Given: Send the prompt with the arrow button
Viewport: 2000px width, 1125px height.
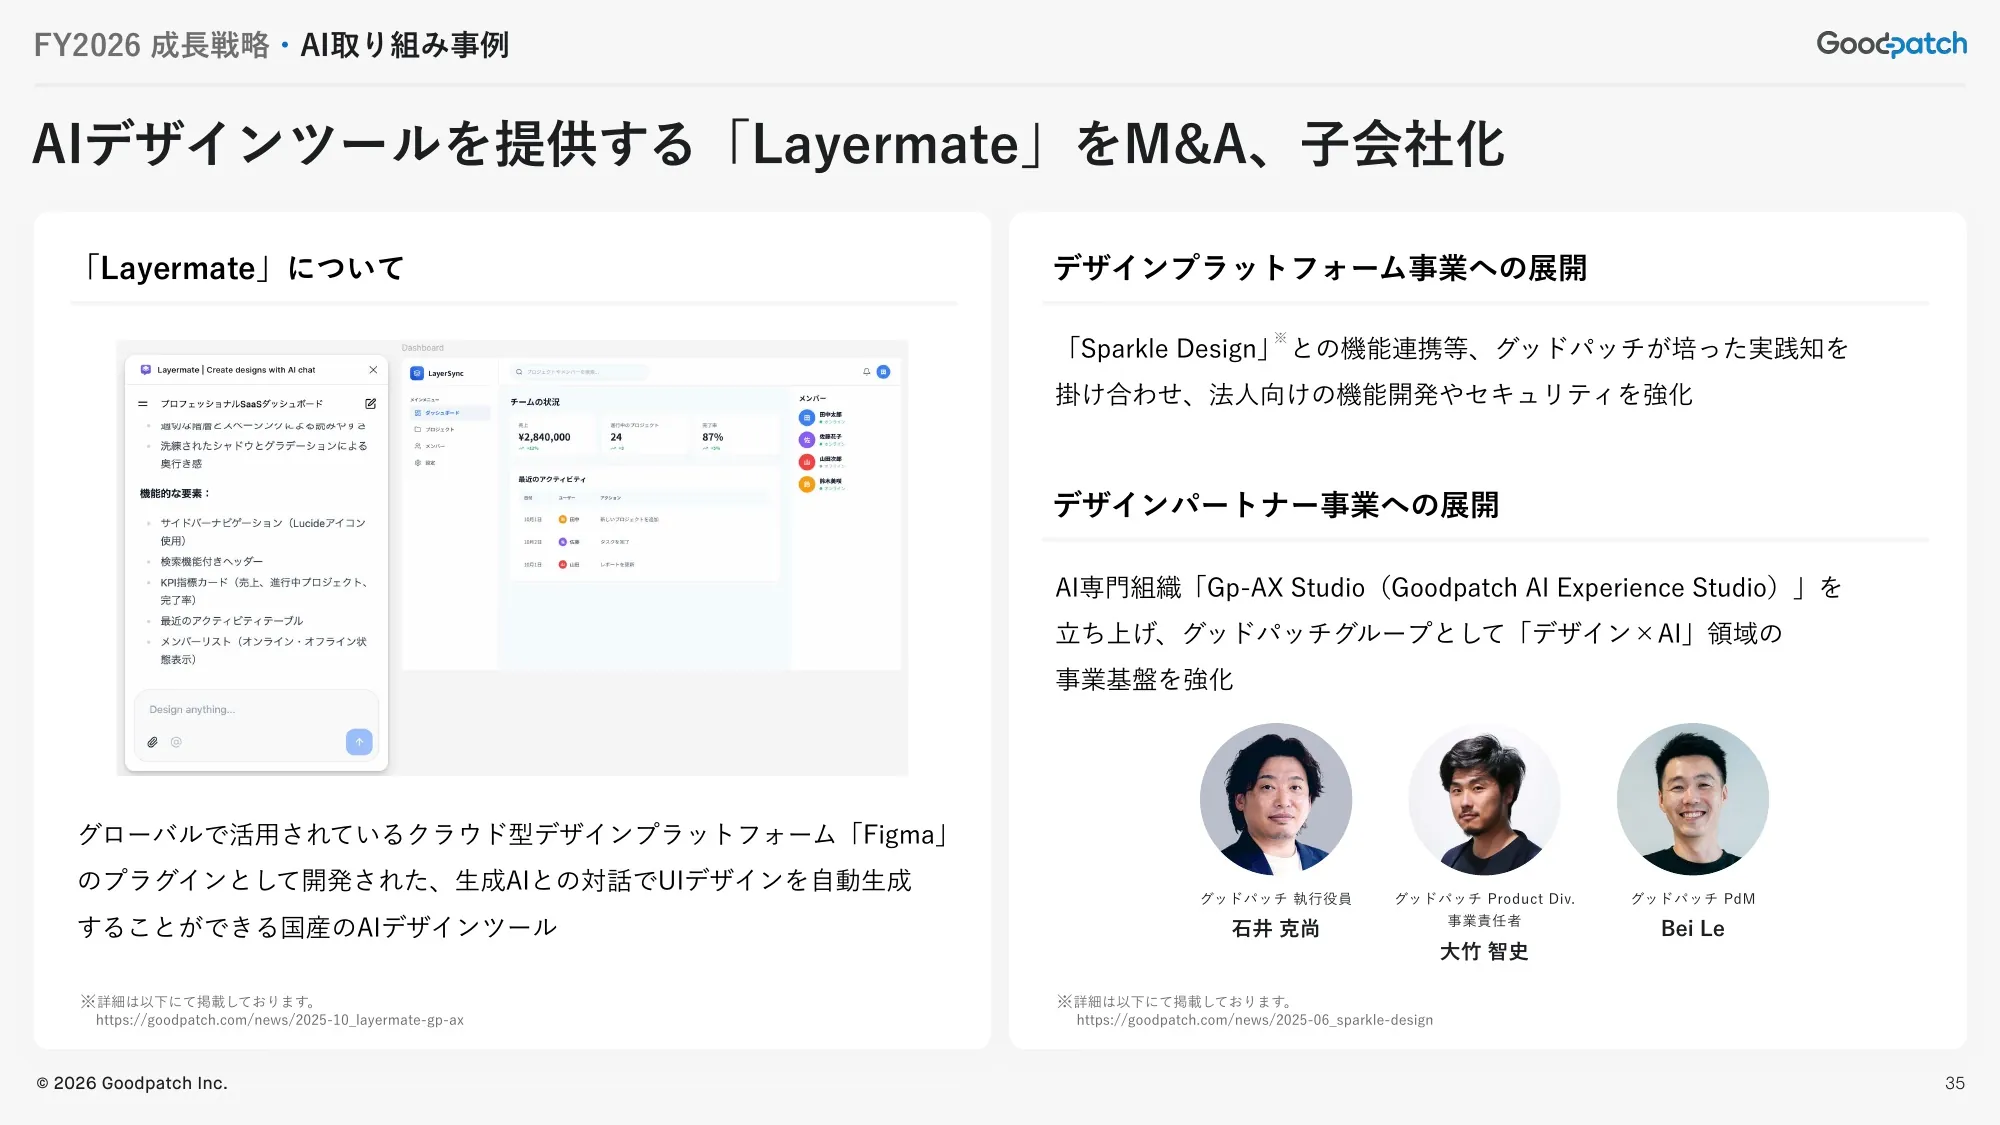Looking at the screenshot, I should pos(359,742).
